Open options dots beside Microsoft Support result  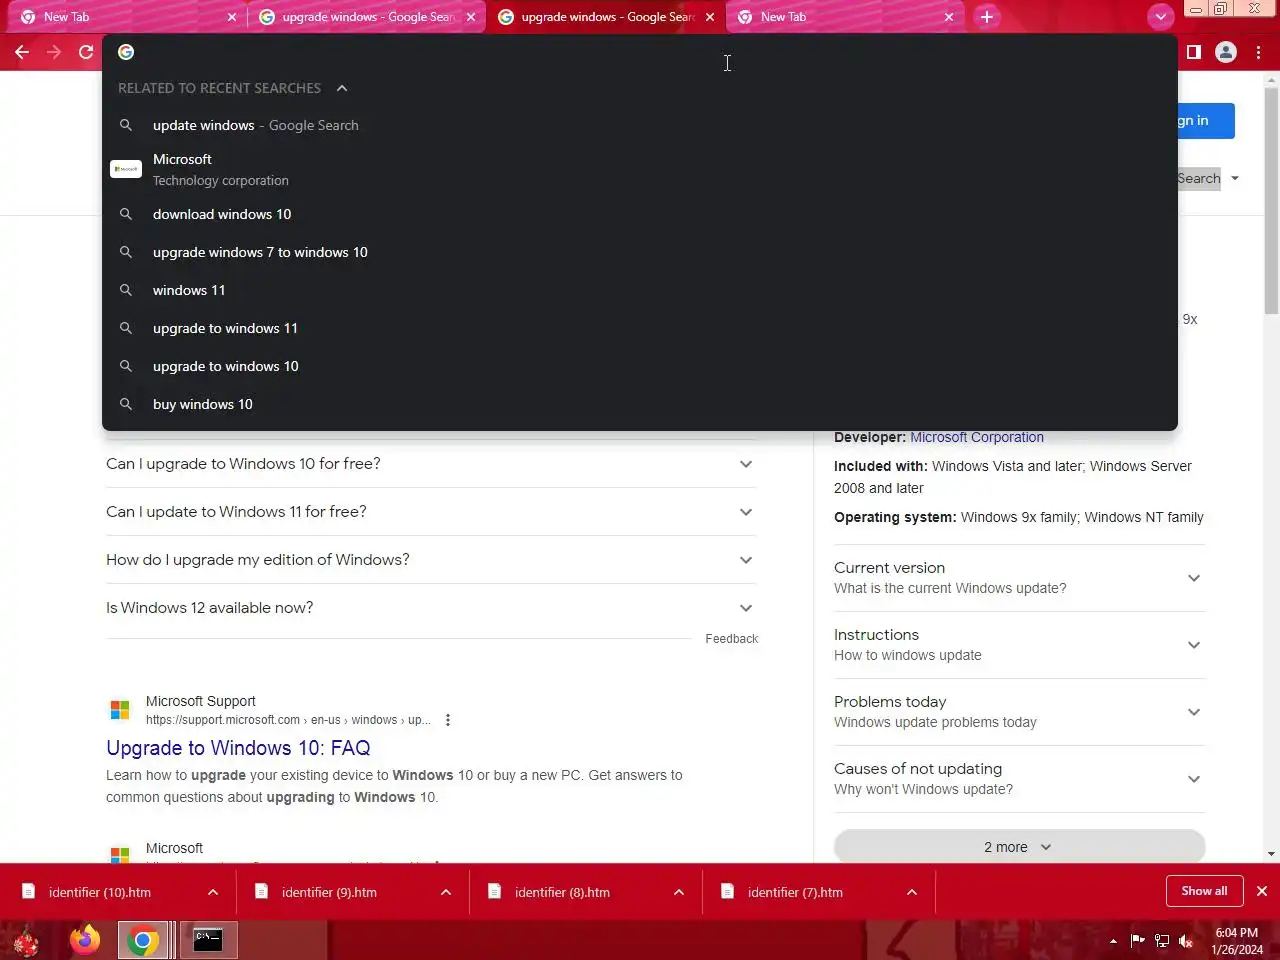448,720
